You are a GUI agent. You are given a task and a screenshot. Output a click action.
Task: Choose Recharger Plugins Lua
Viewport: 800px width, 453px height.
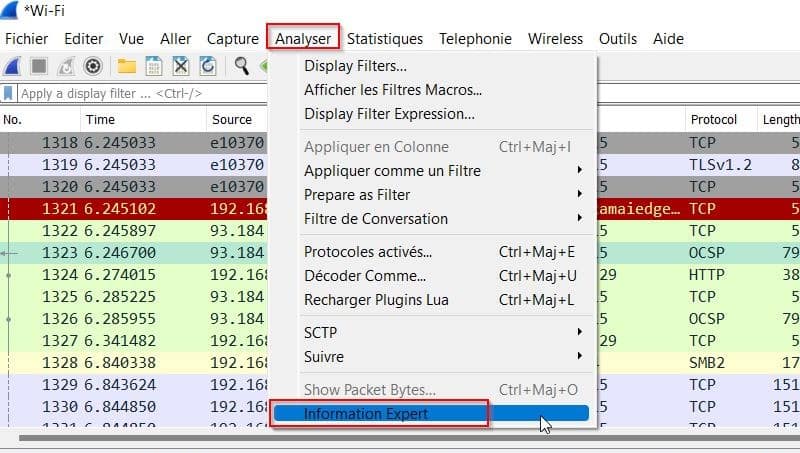tap(434, 300)
